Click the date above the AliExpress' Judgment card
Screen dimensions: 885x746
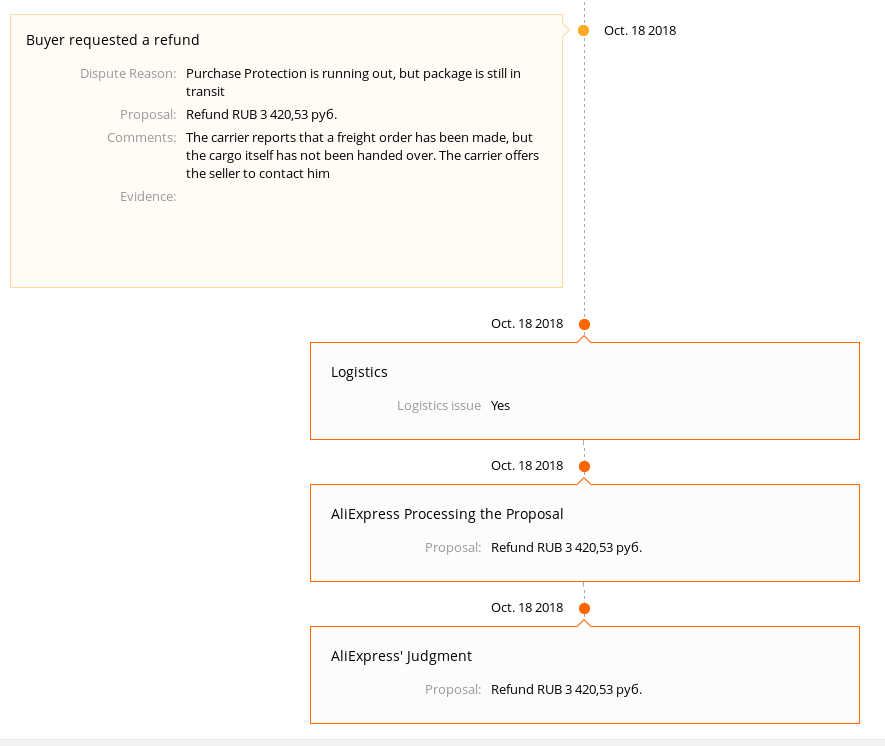point(527,608)
